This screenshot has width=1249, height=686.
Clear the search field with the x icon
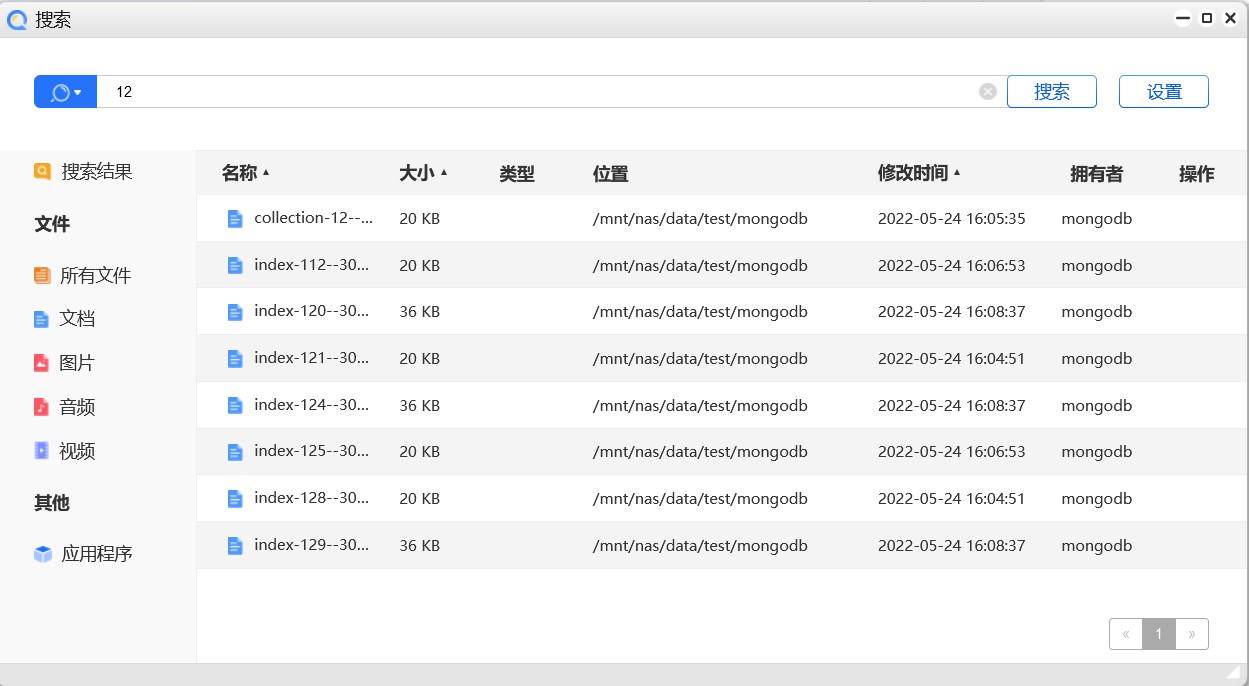coord(987,91)
